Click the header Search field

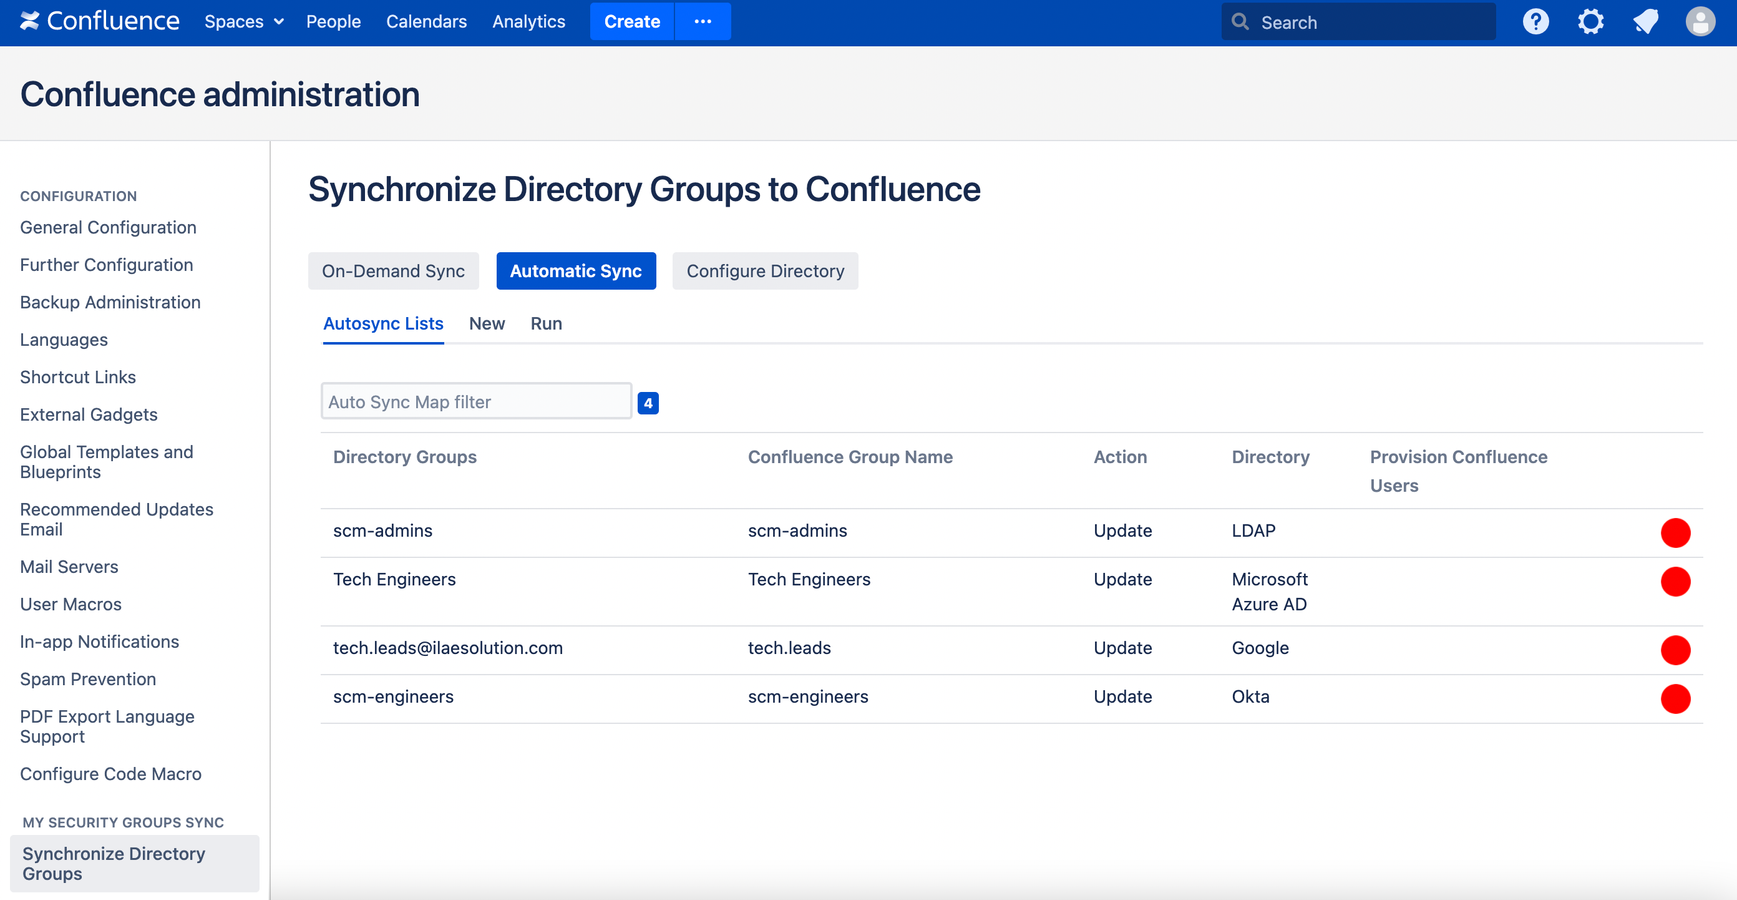click(x=1358, y=22)
